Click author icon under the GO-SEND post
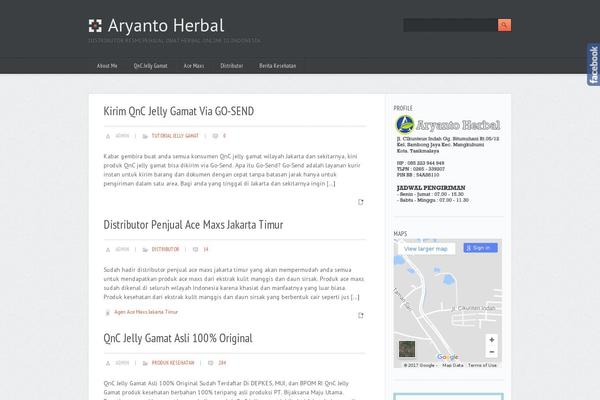Screen dimensions: 600x400 pos(108,136)
